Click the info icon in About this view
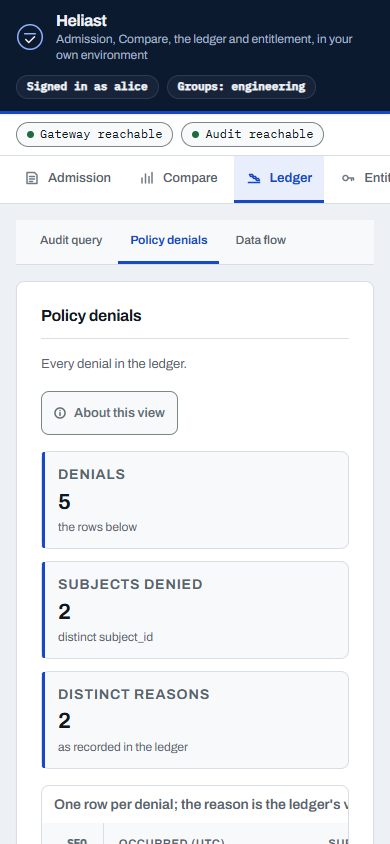 (x=60, y=413)
